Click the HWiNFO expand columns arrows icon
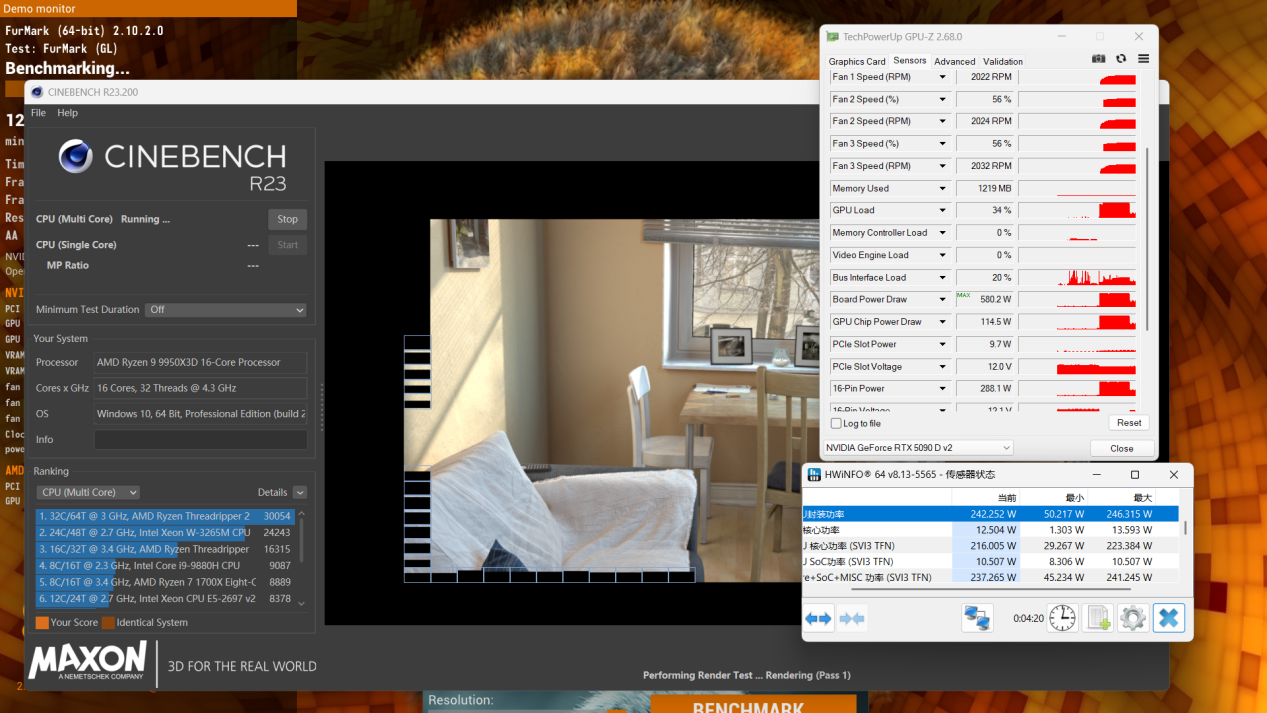The image size is (1267, 713). coord(819,619)
